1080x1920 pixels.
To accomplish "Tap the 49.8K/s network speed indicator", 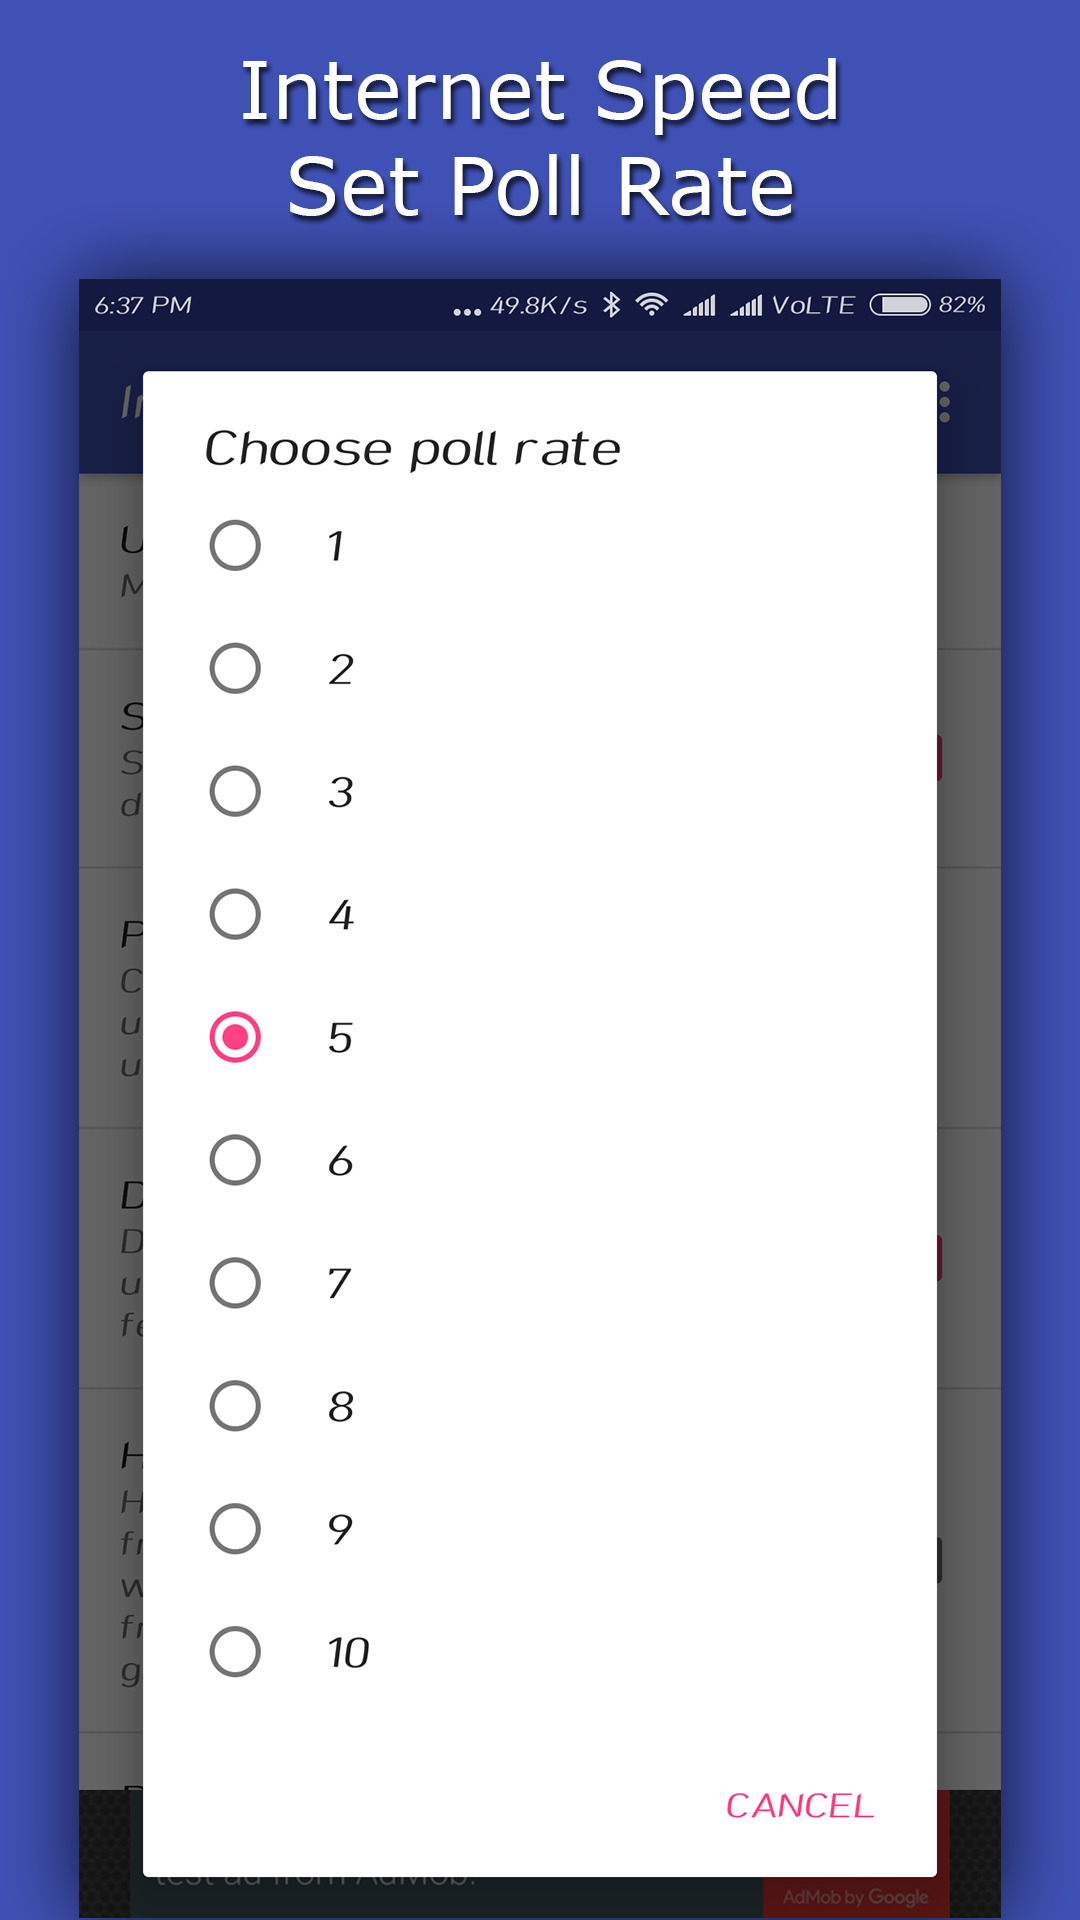I will 538,306.
